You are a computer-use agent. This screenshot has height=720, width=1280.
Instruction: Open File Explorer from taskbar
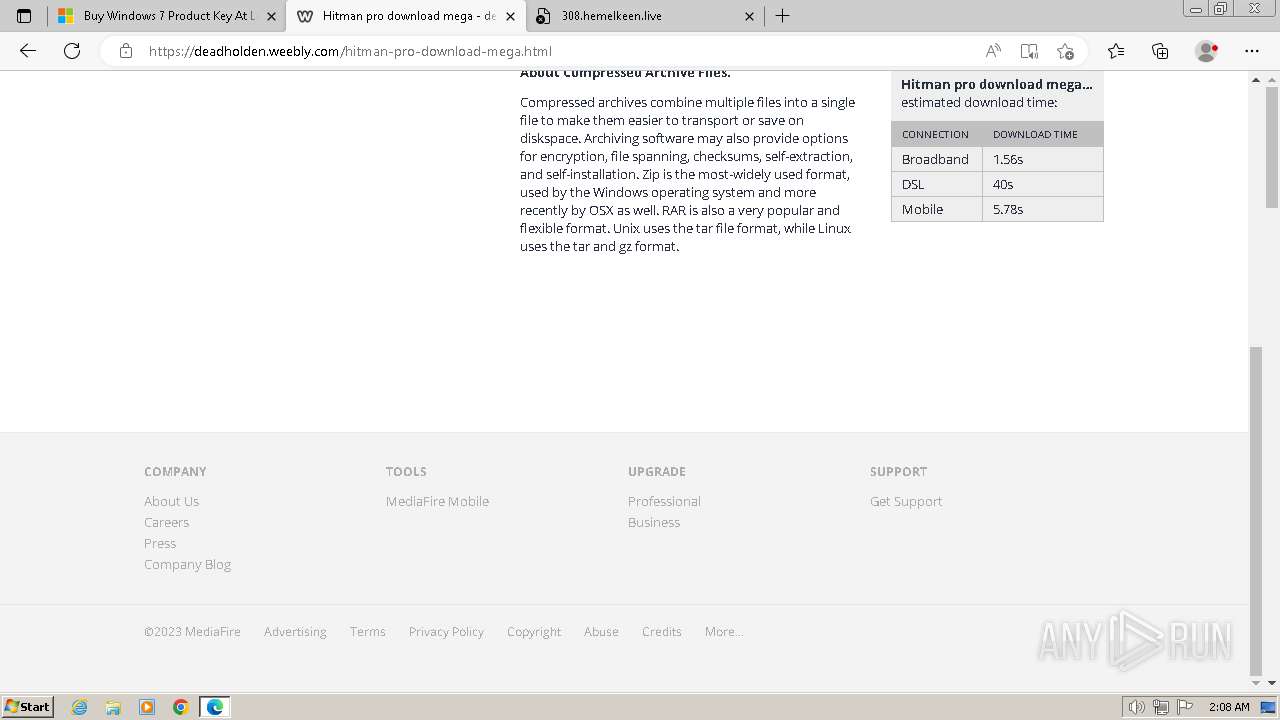(x=113, y=707)
